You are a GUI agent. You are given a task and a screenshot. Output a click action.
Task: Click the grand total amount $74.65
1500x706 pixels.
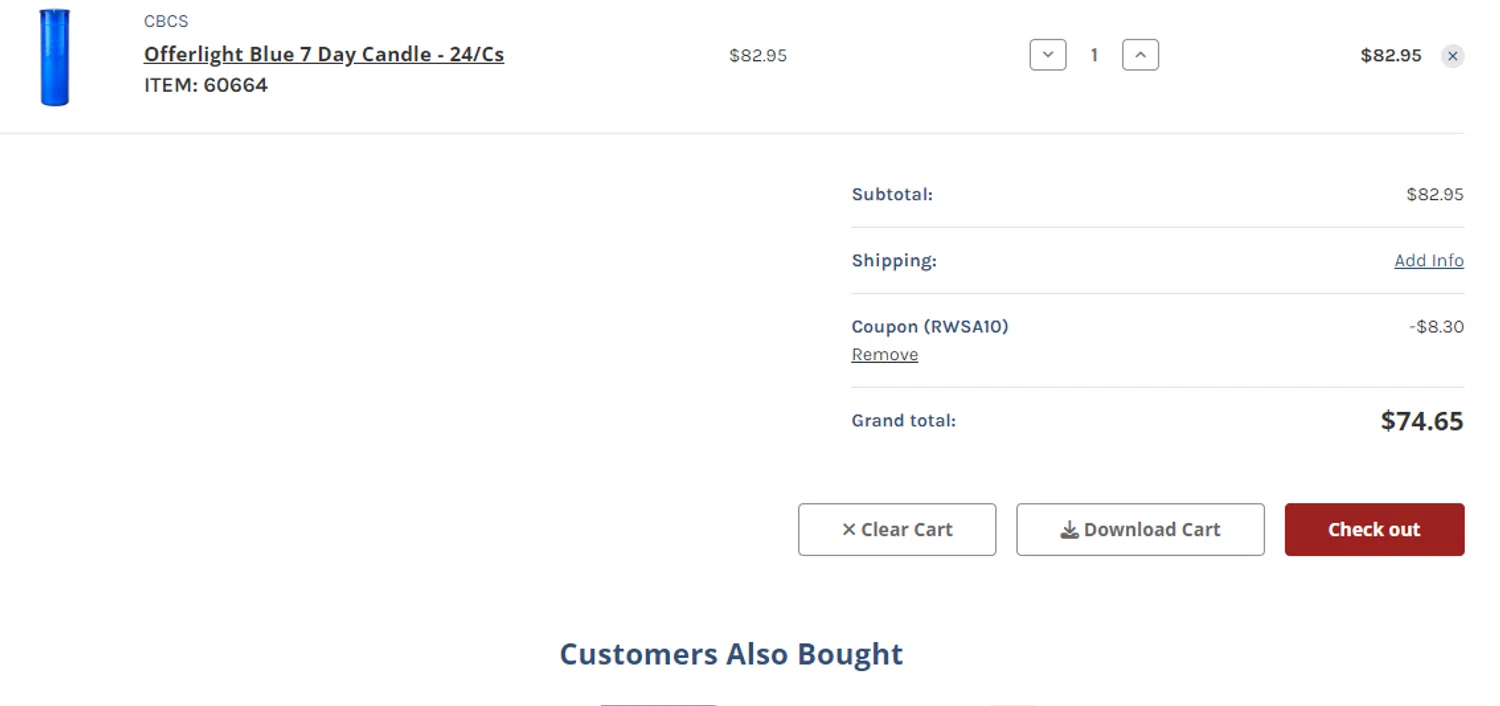pyautogui.click(x=1421, y=421)
